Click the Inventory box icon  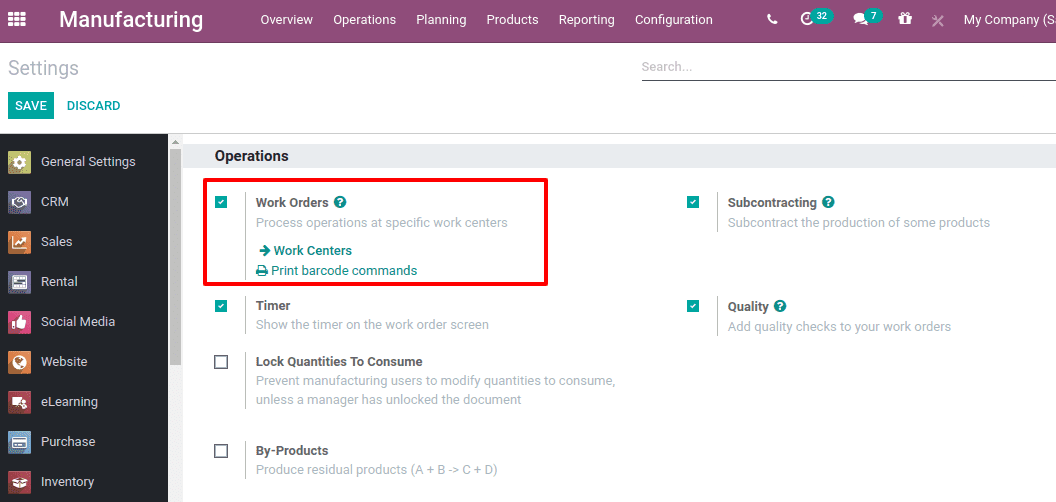20,482
